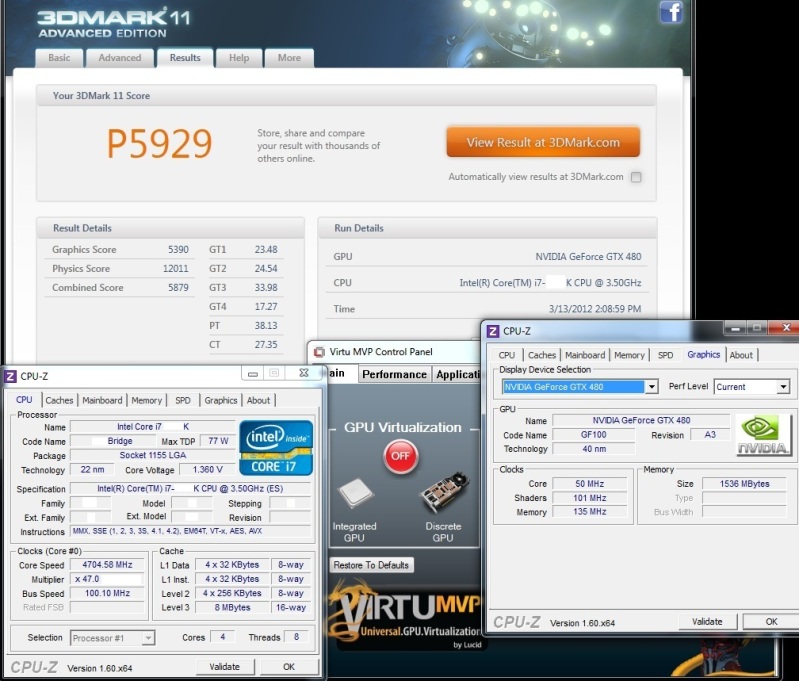This screenshot has height=681, width=799.
Task: Click OK in right CPU-Z window
Action: [771, 622]
